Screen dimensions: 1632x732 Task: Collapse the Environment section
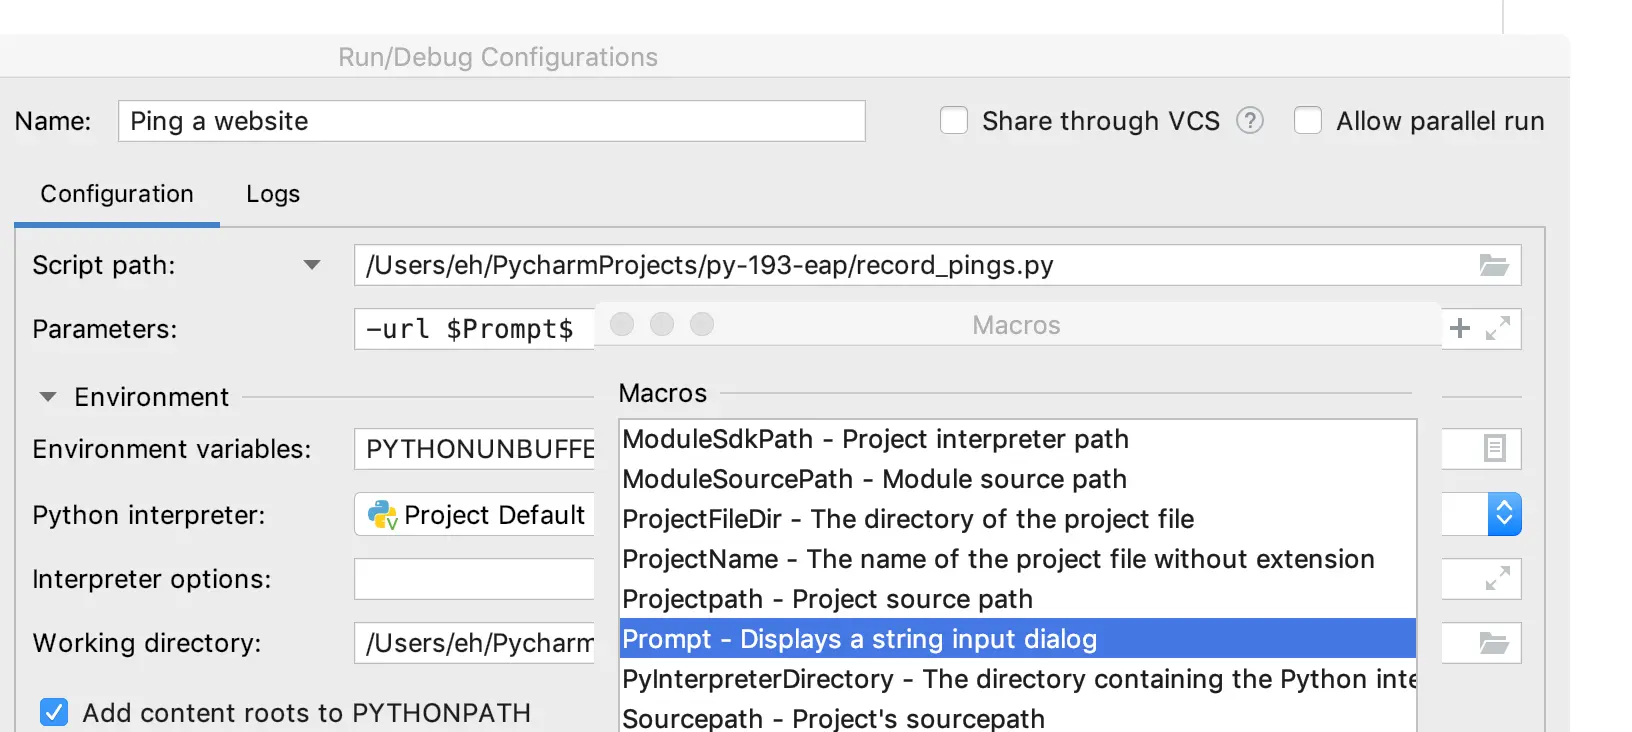point(47,397)
